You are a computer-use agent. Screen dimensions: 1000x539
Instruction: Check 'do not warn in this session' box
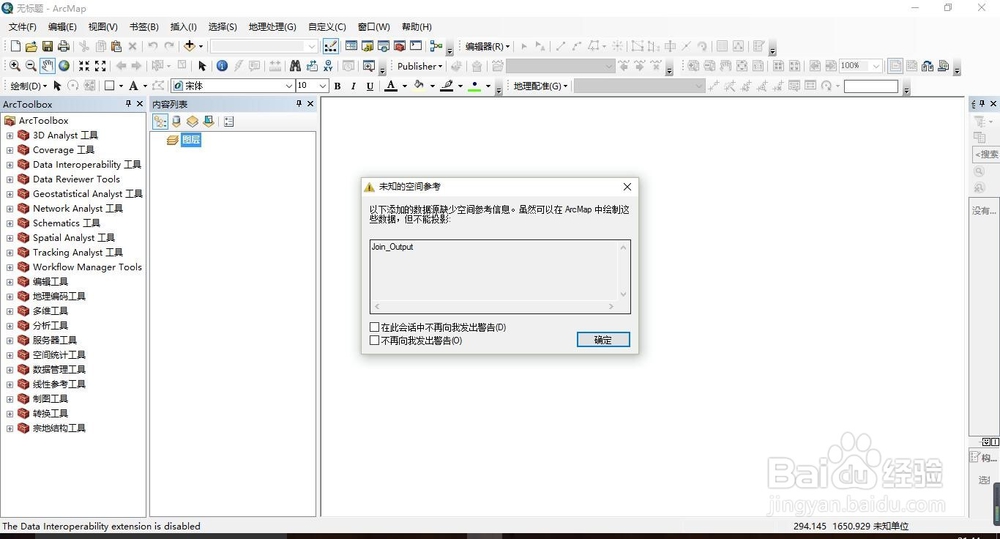(x=374, y=327)
